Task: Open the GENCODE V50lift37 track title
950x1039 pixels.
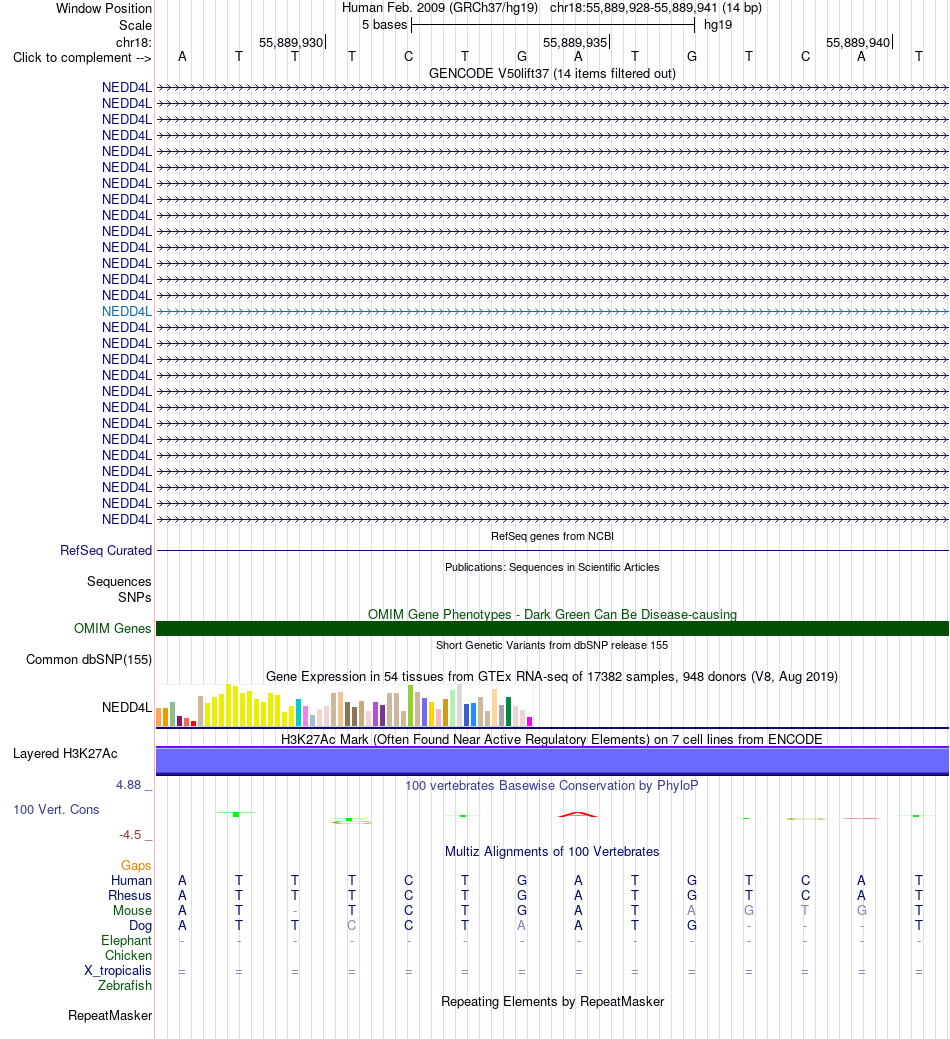Action: 553,74
